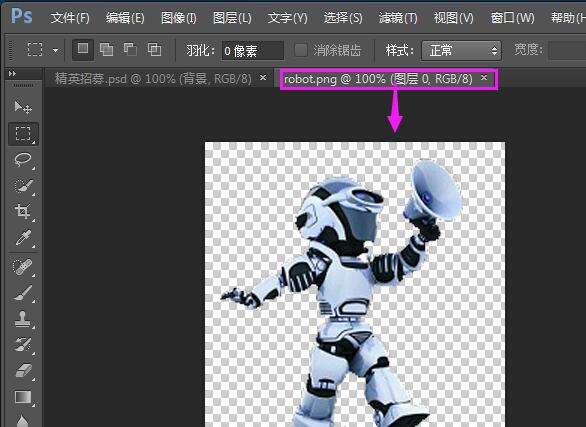Select the Spot Healing Brush tool
586x427 pixels.
tap(23, 267)
